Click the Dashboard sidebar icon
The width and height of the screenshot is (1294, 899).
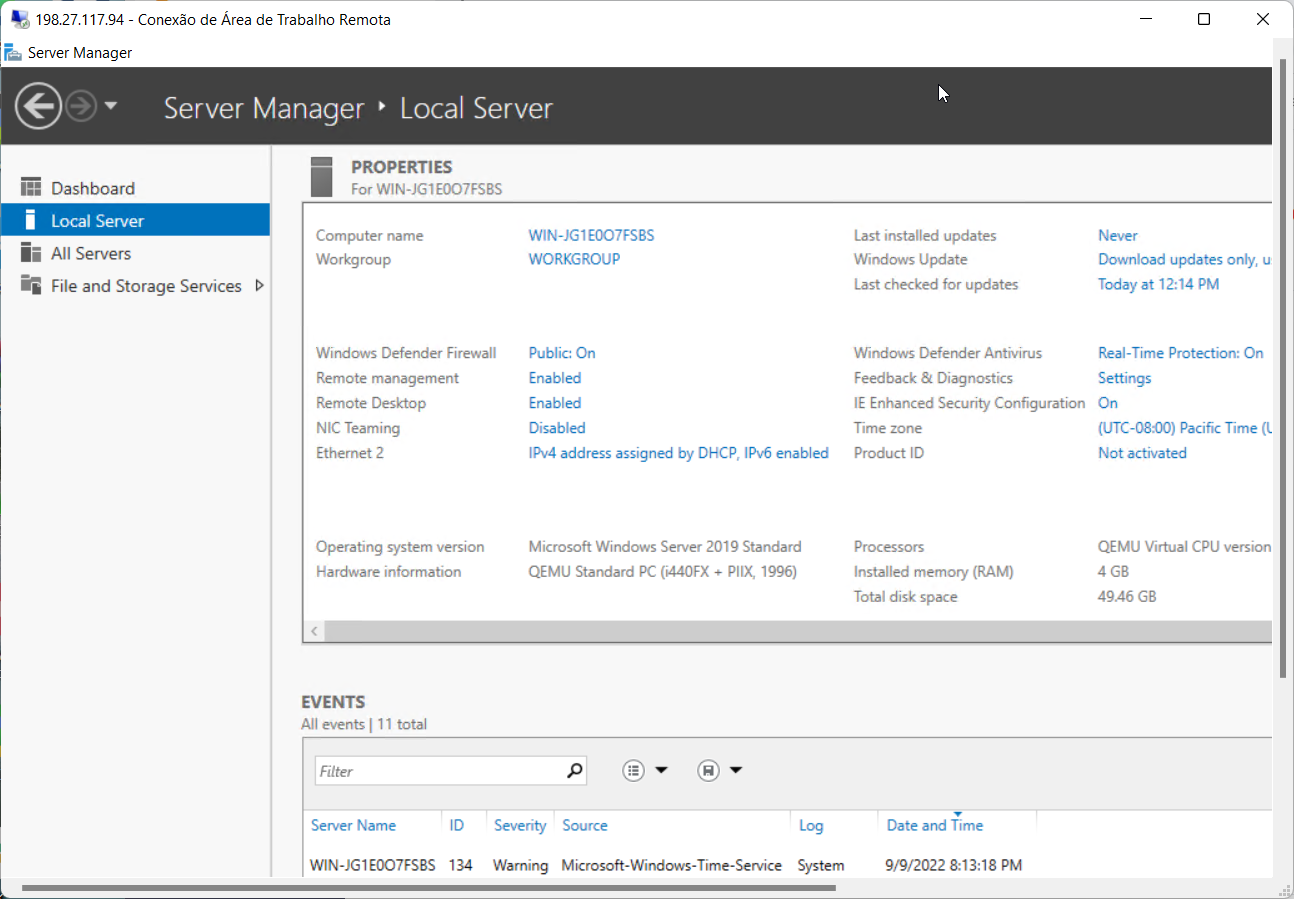[31, 188]
